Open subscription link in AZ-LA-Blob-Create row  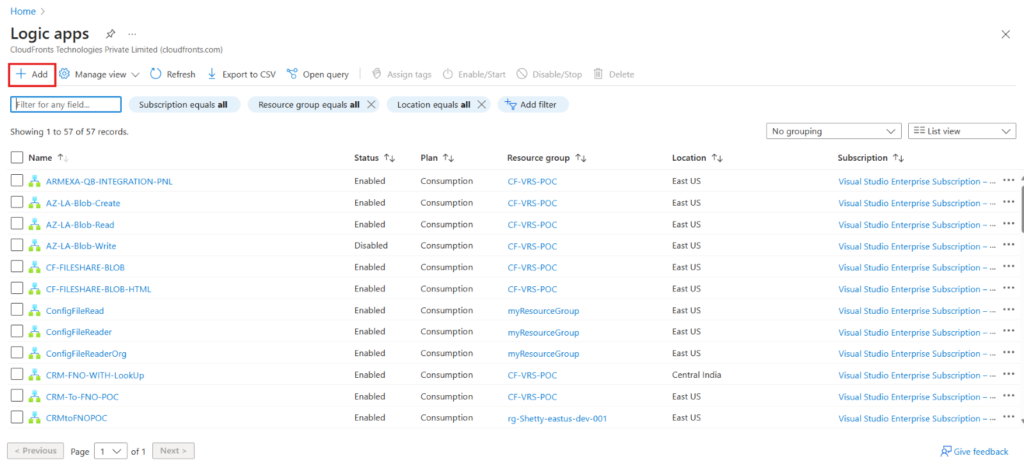pyautogui.click(x=917, y=203)
